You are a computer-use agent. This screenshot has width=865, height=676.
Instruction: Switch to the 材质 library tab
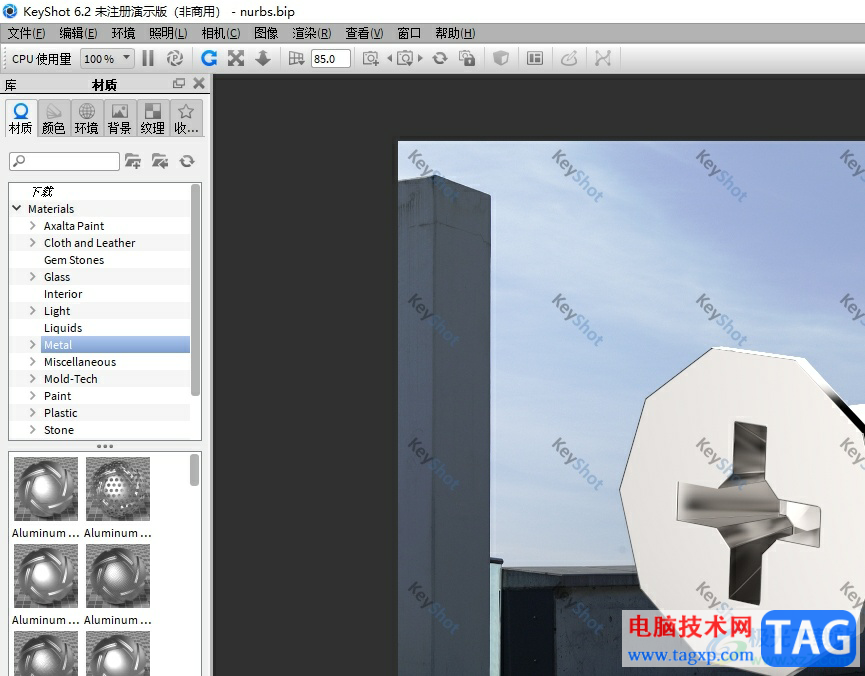coord(21,118)
